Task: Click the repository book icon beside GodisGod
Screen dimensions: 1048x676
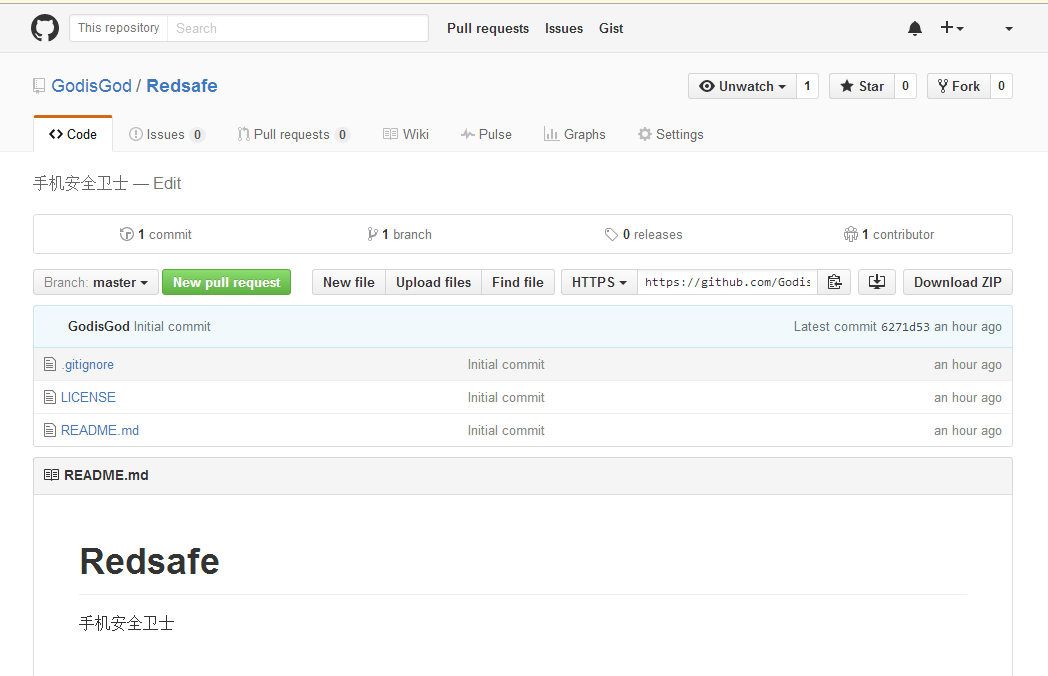Action: (x=39, y=86)
